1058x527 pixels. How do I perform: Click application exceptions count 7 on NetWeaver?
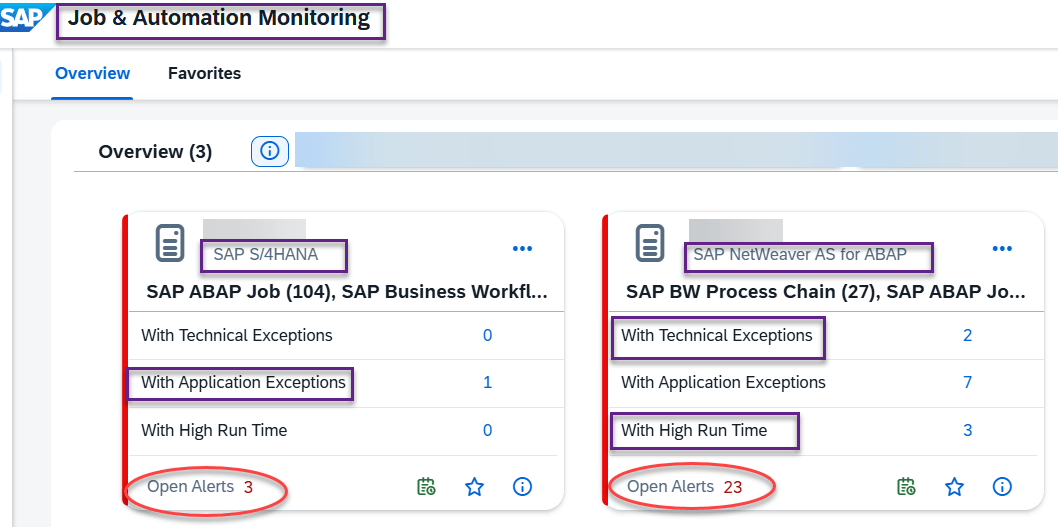[x=967, y=382]
